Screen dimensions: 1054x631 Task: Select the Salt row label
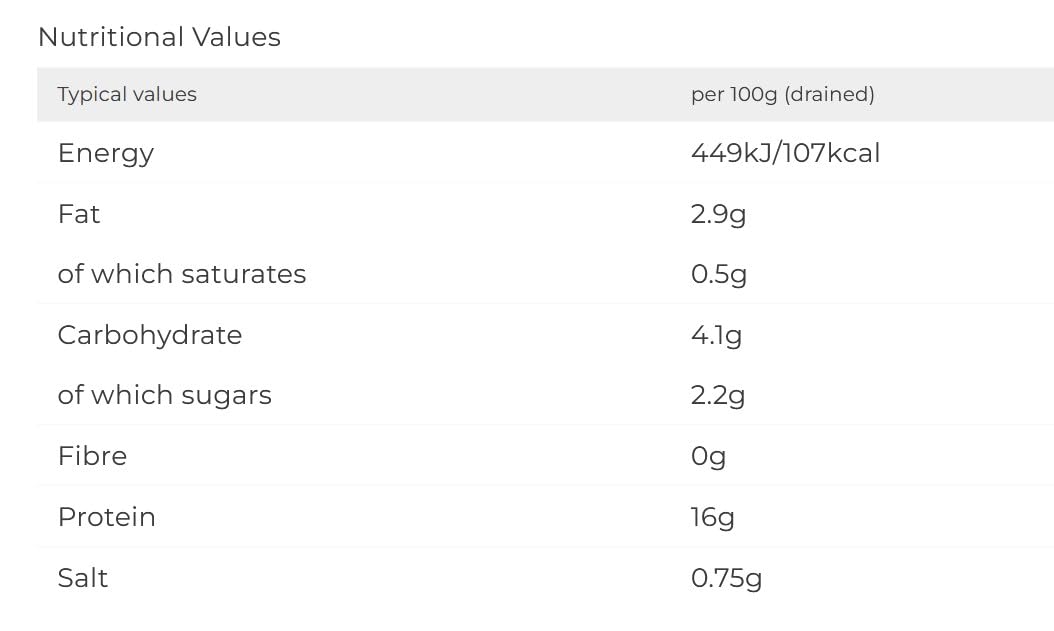pos(83,578)
